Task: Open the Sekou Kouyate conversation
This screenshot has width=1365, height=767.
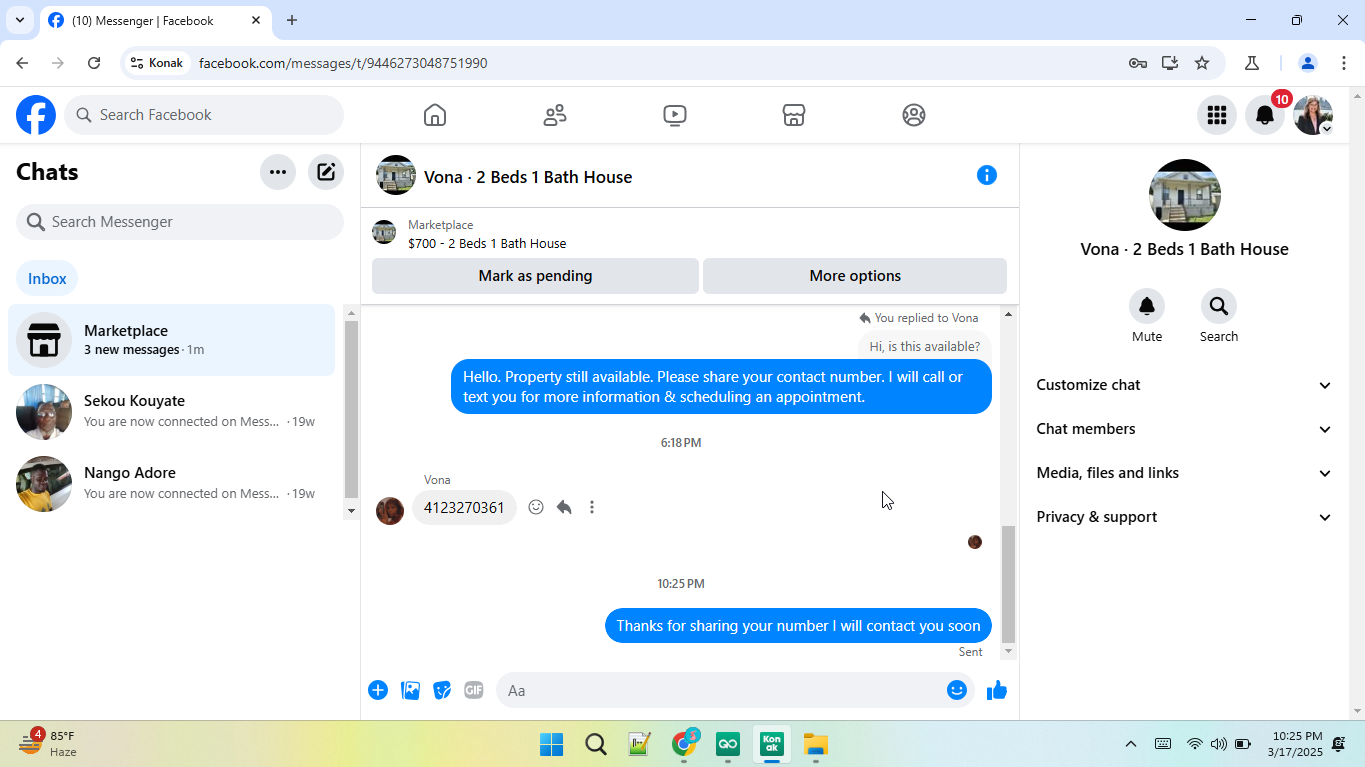Action: pyautogui.click(x=172, y=412)
